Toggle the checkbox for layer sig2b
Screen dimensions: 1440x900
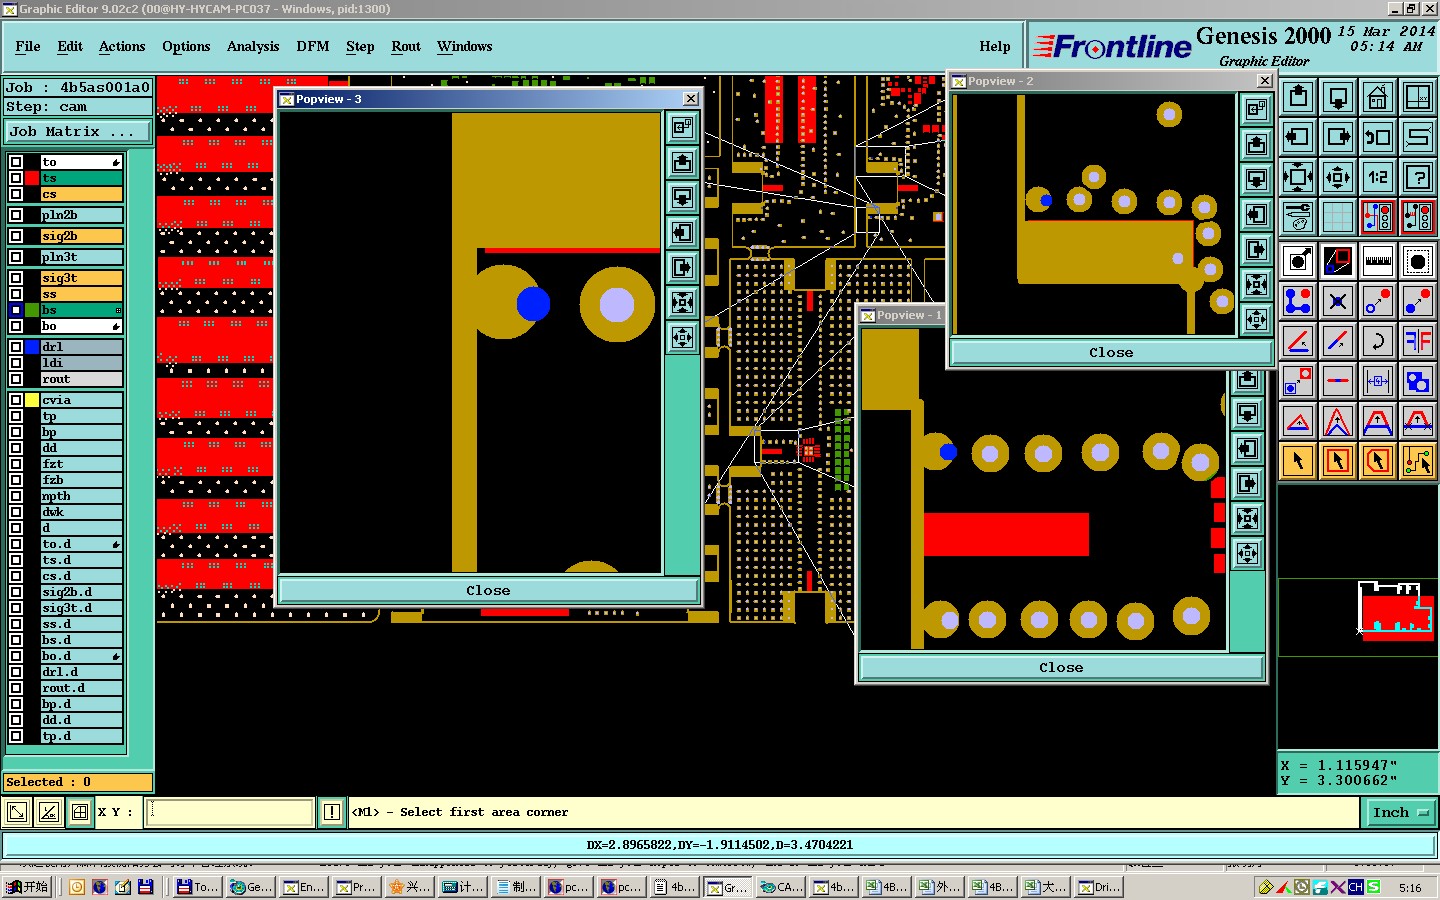pos(16,236)
